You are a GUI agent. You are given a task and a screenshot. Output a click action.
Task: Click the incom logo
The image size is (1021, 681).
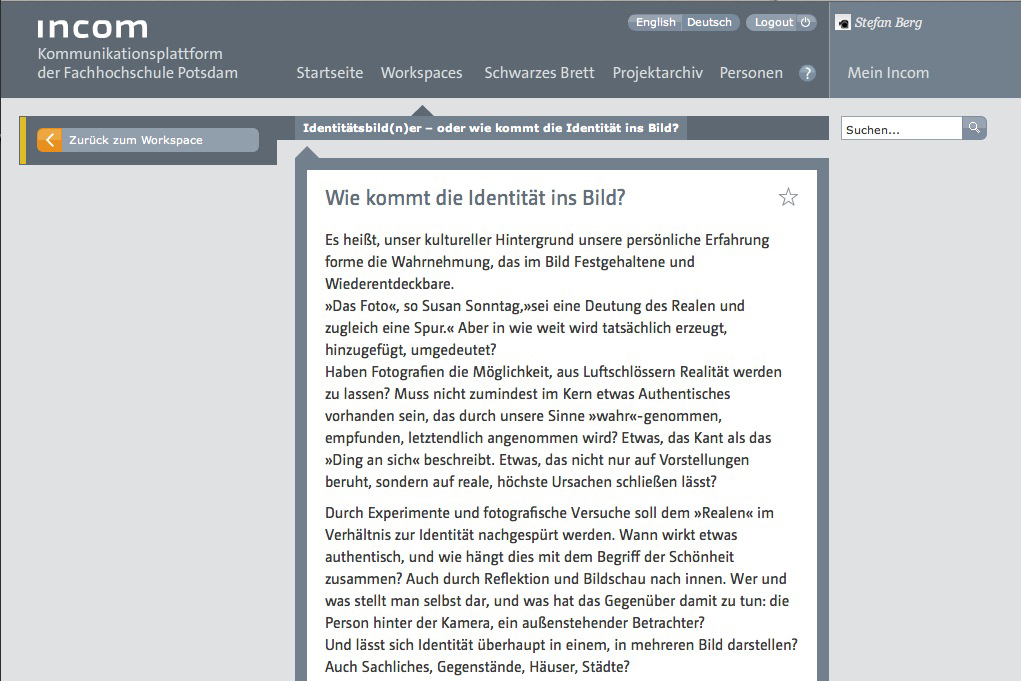(92, 28)
